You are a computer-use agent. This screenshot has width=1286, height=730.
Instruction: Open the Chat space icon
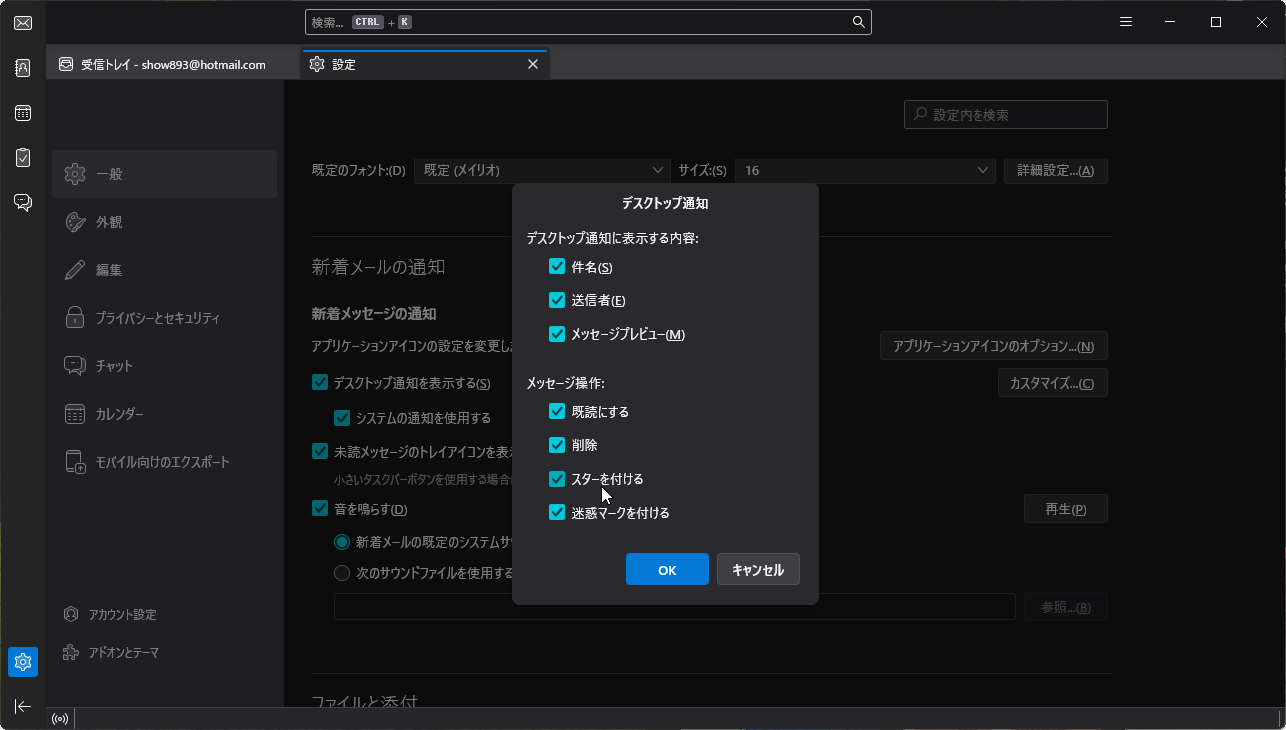(22, 202)
